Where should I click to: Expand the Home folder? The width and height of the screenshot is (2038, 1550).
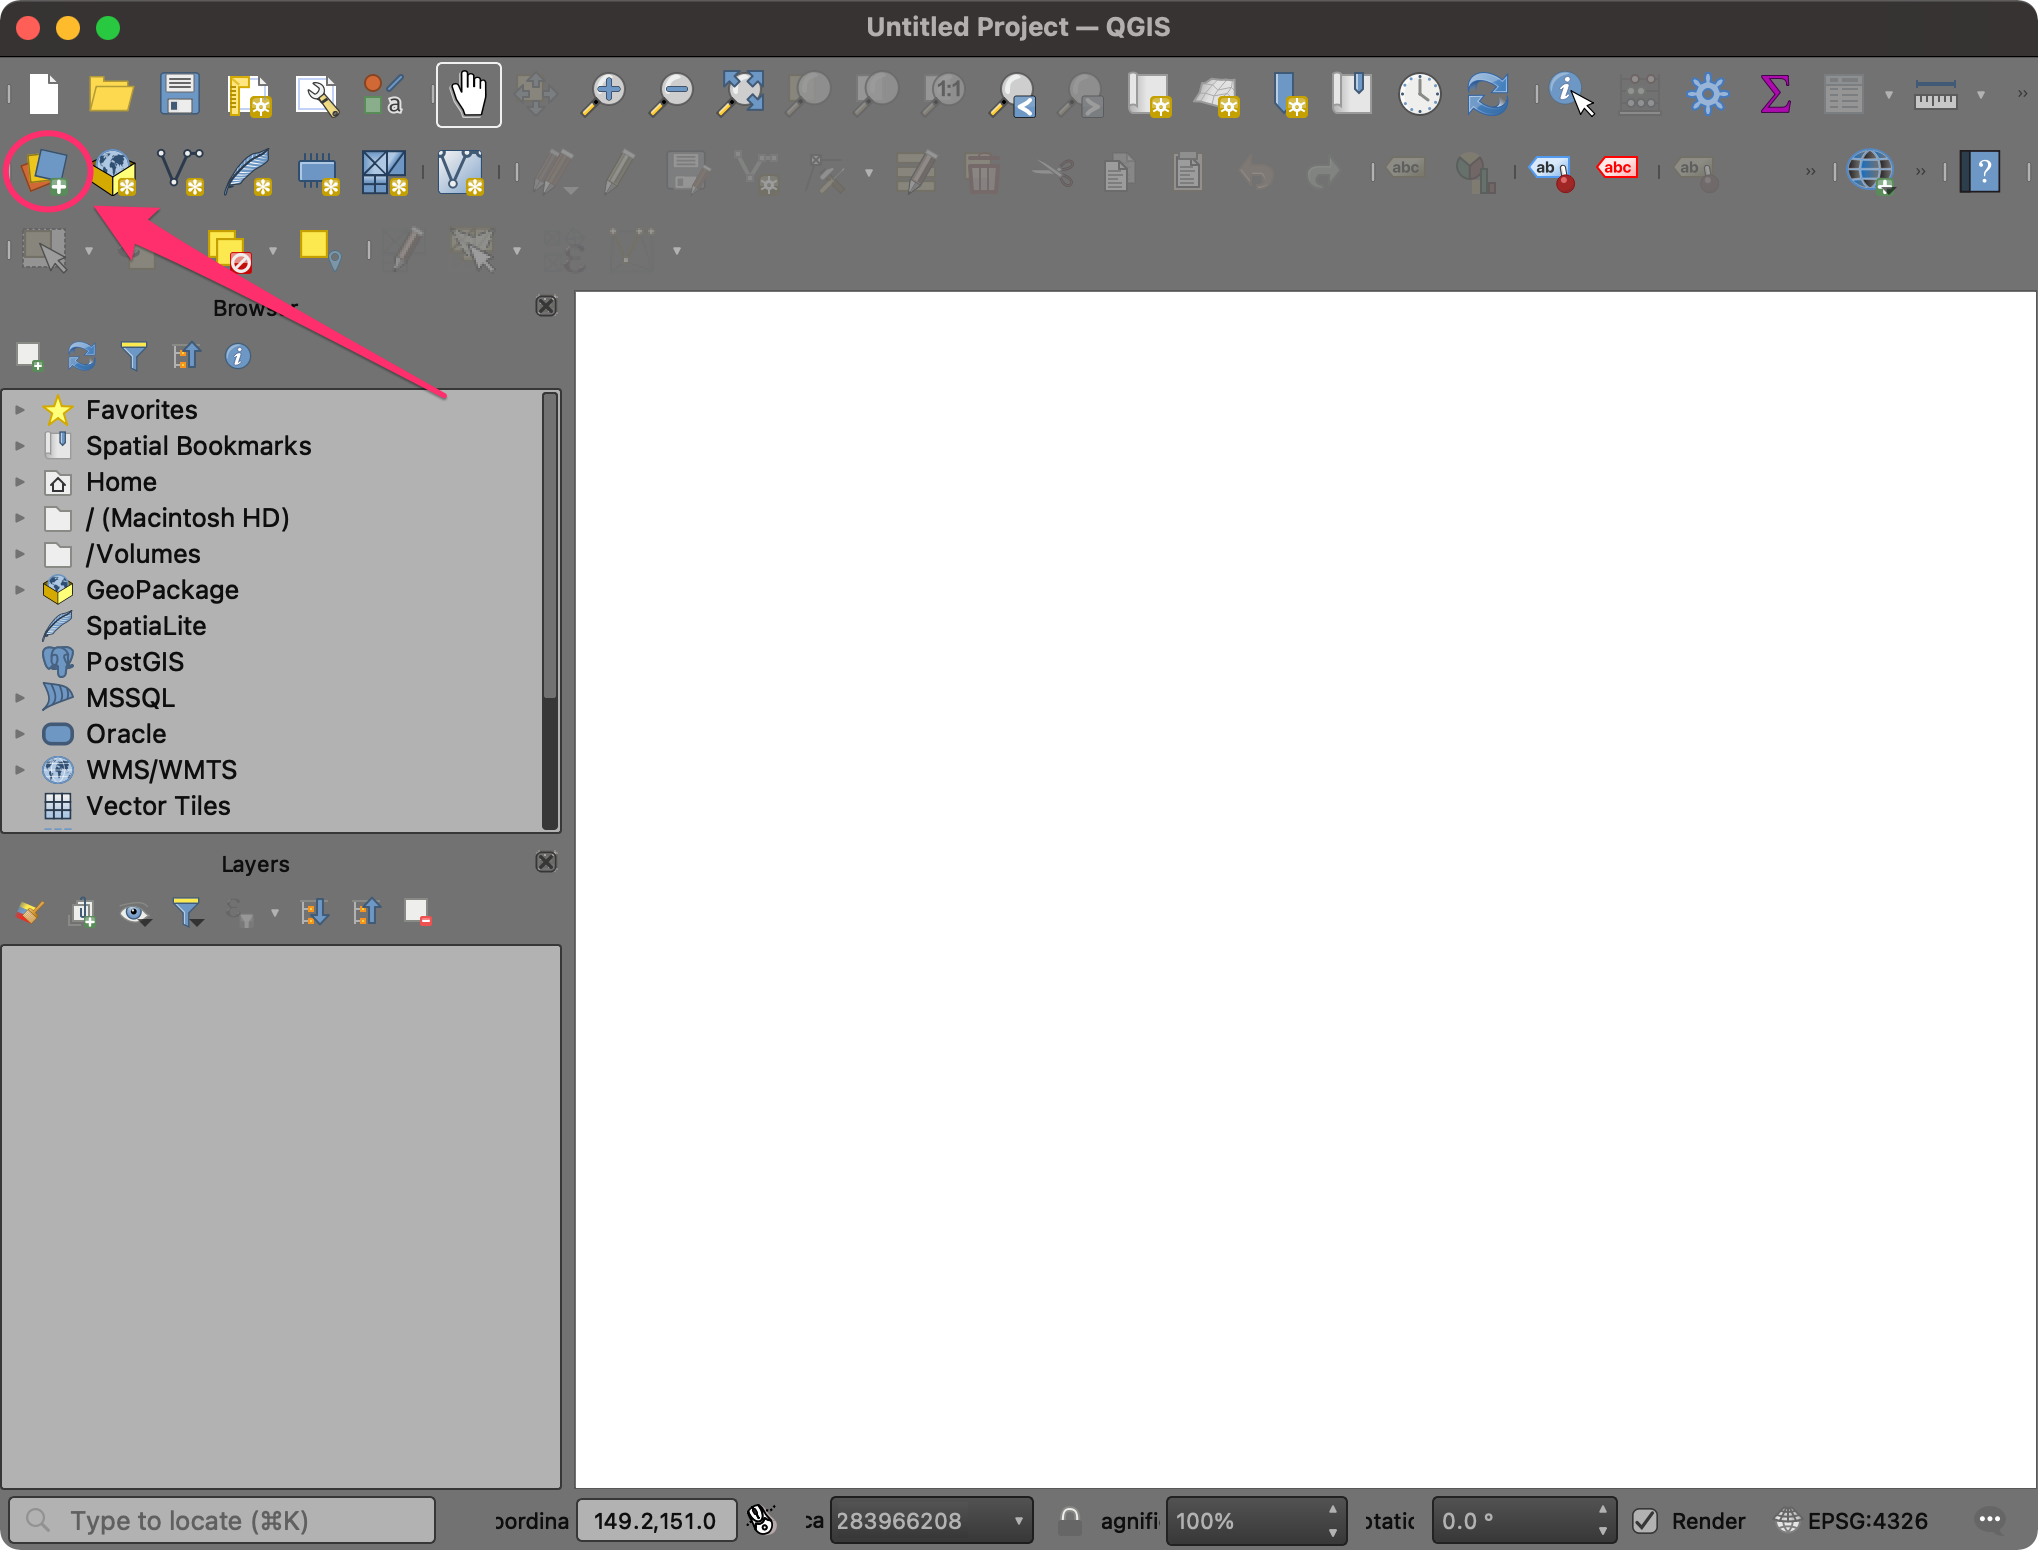point(19,482)
